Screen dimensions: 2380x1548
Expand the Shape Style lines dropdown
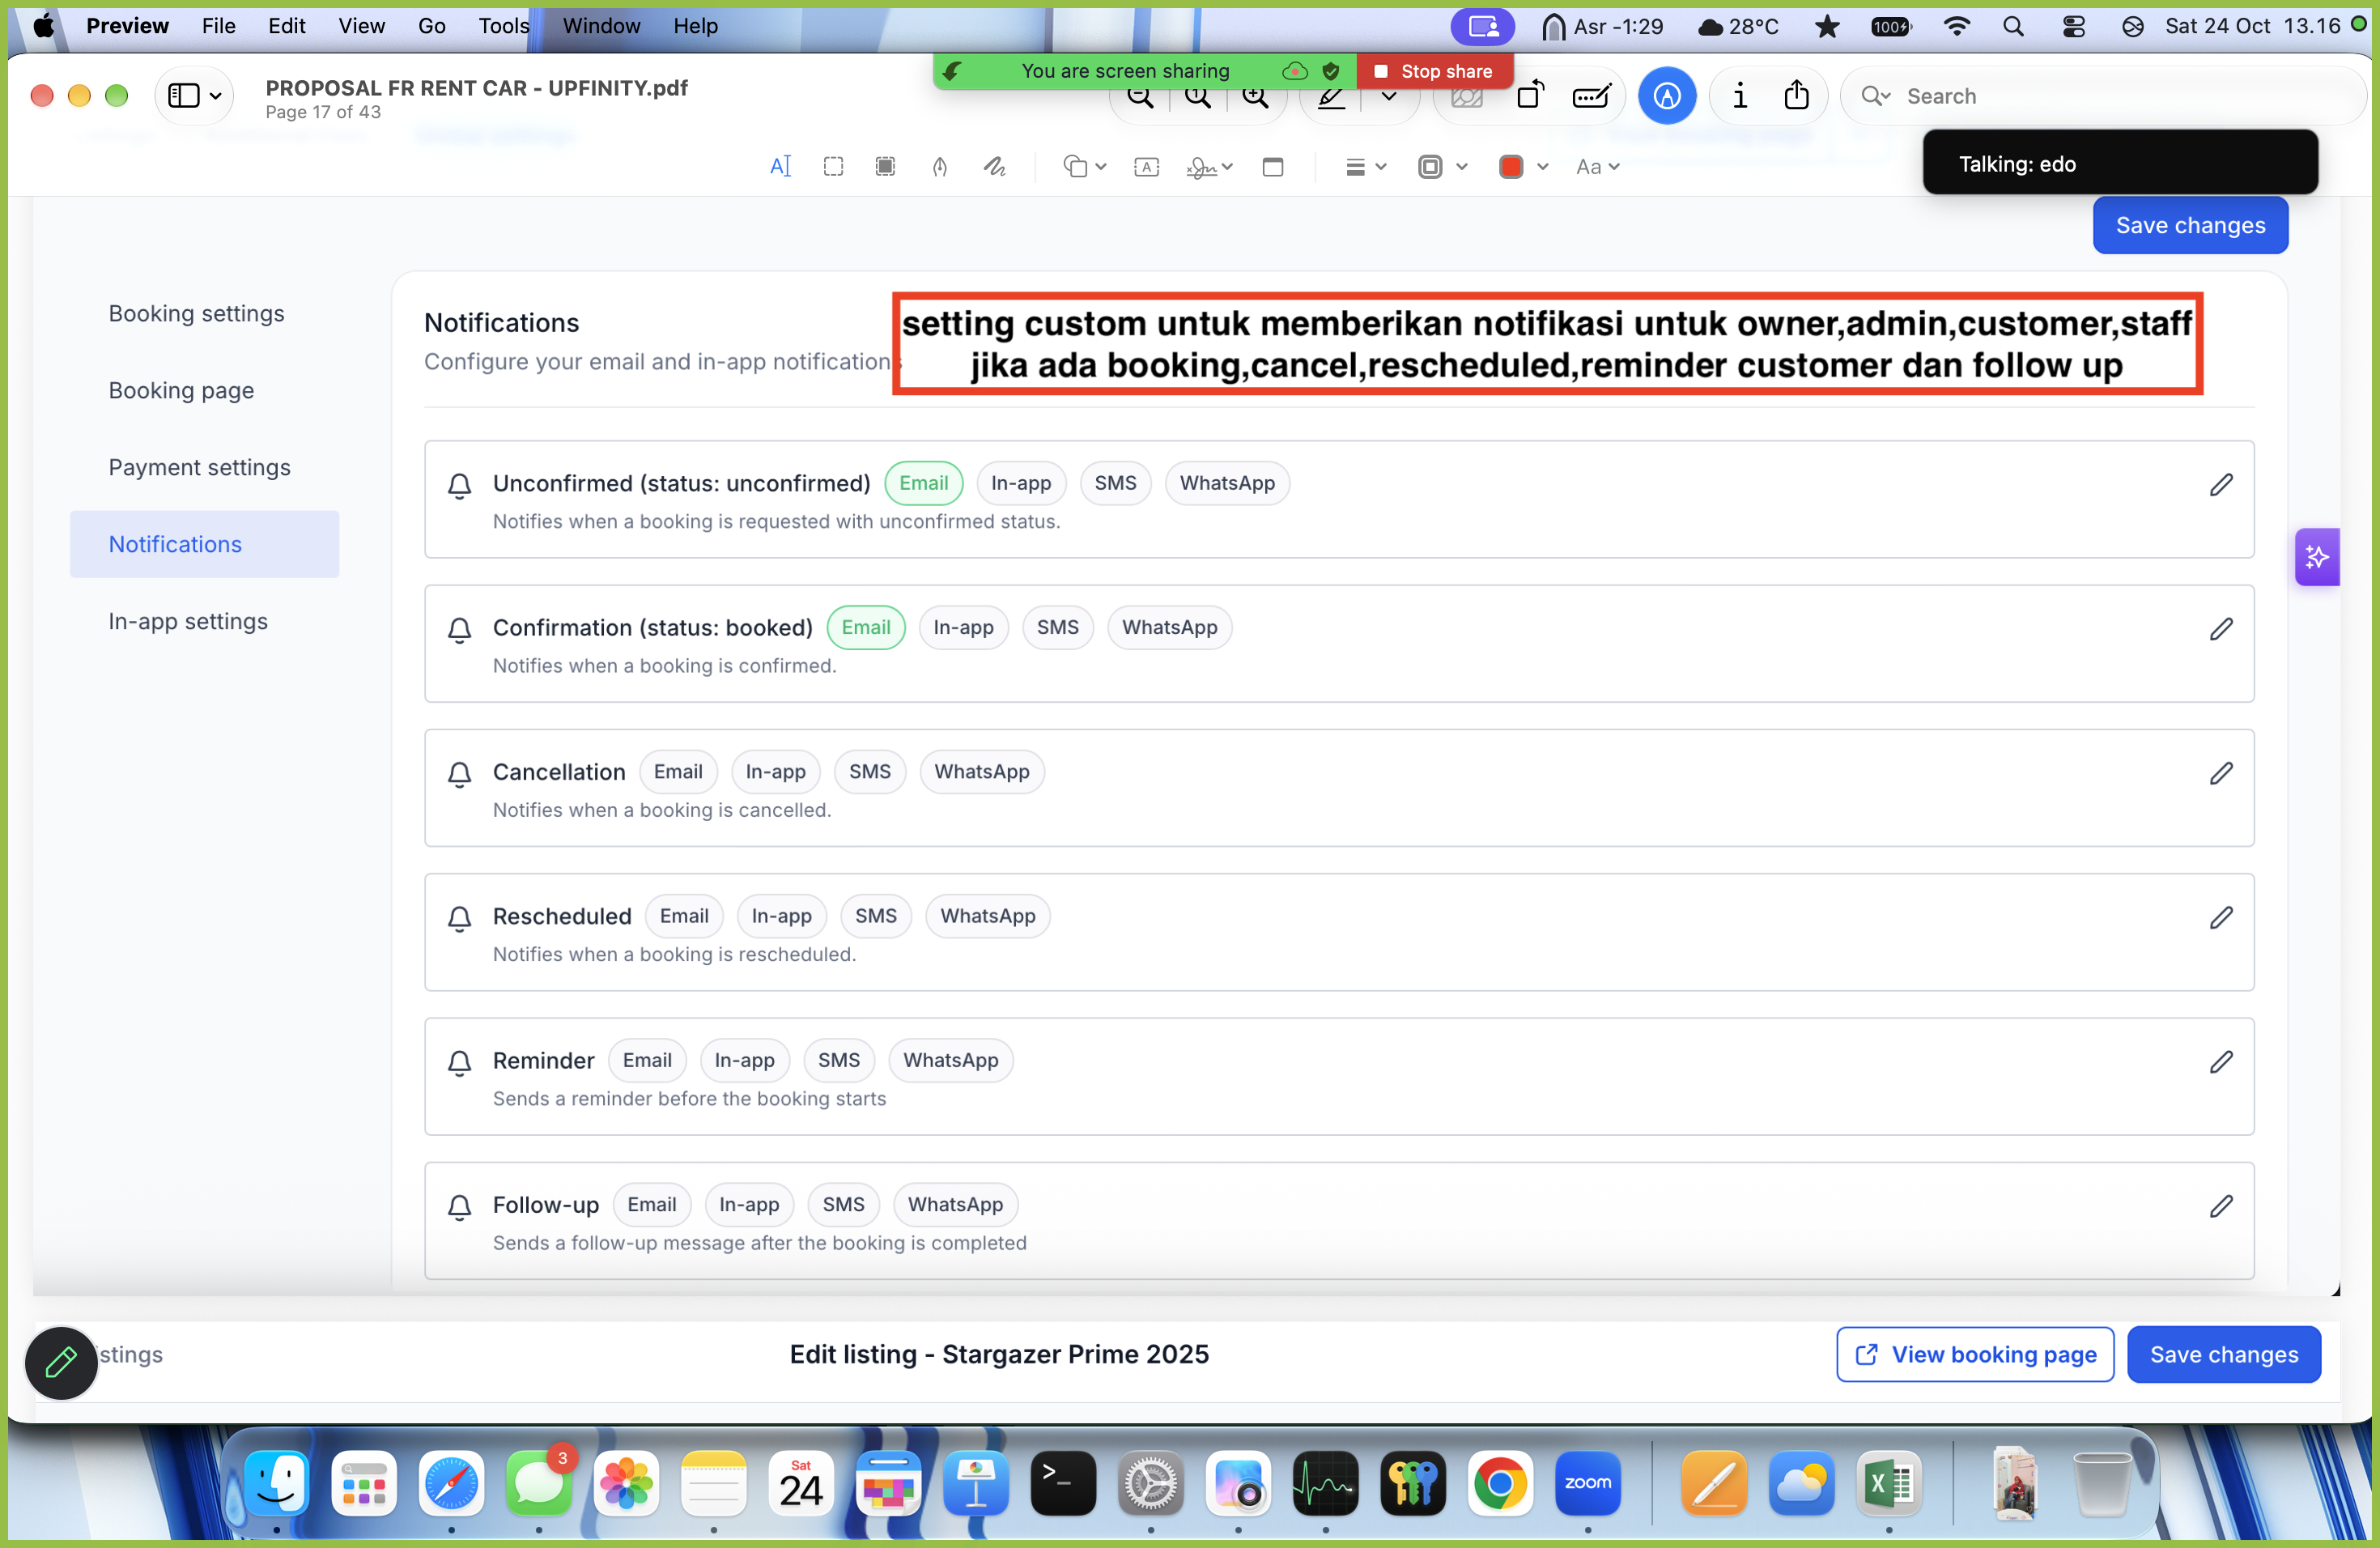[x=1365, y=167]
